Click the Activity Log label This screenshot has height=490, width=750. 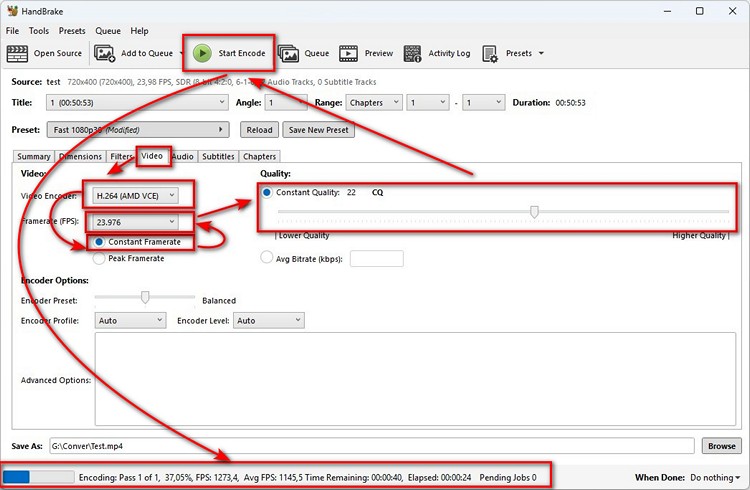coord(449,53)
